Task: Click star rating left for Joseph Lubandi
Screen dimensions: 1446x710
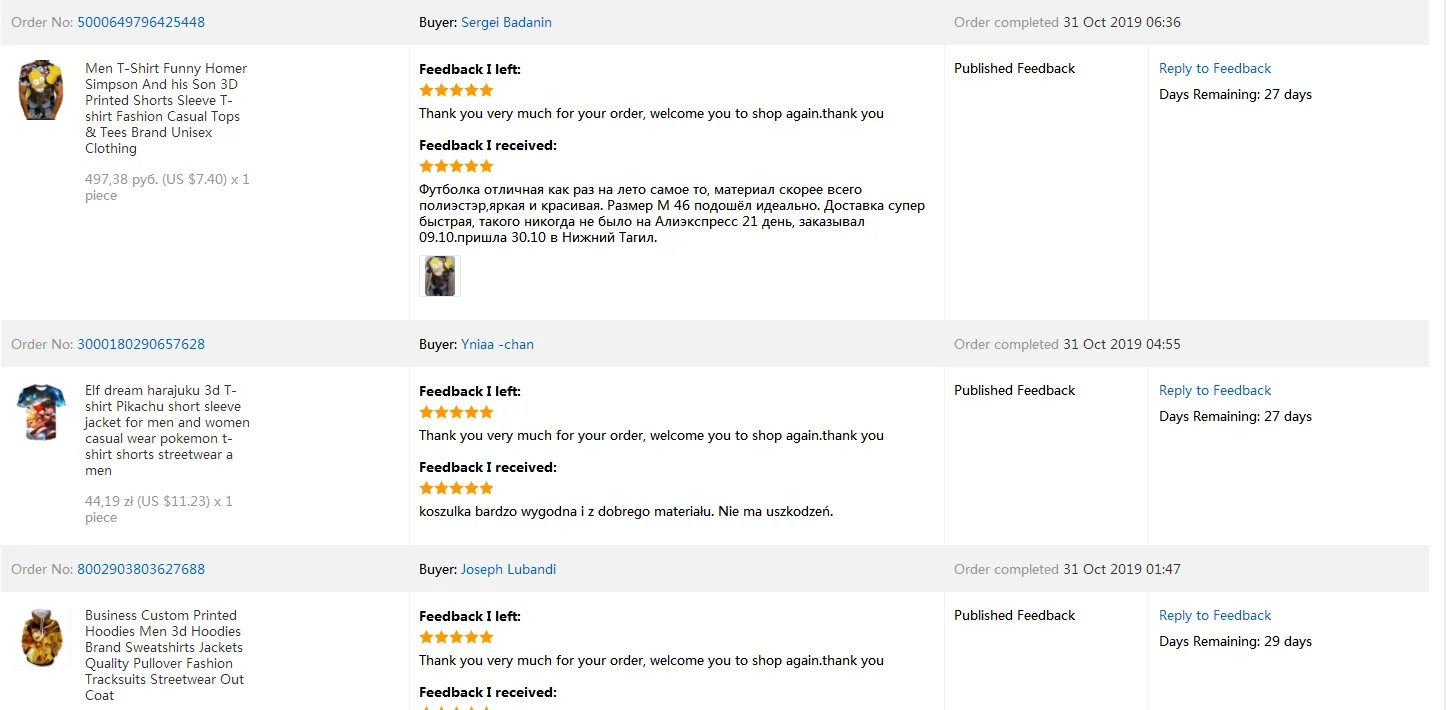Action: (456, 637)
